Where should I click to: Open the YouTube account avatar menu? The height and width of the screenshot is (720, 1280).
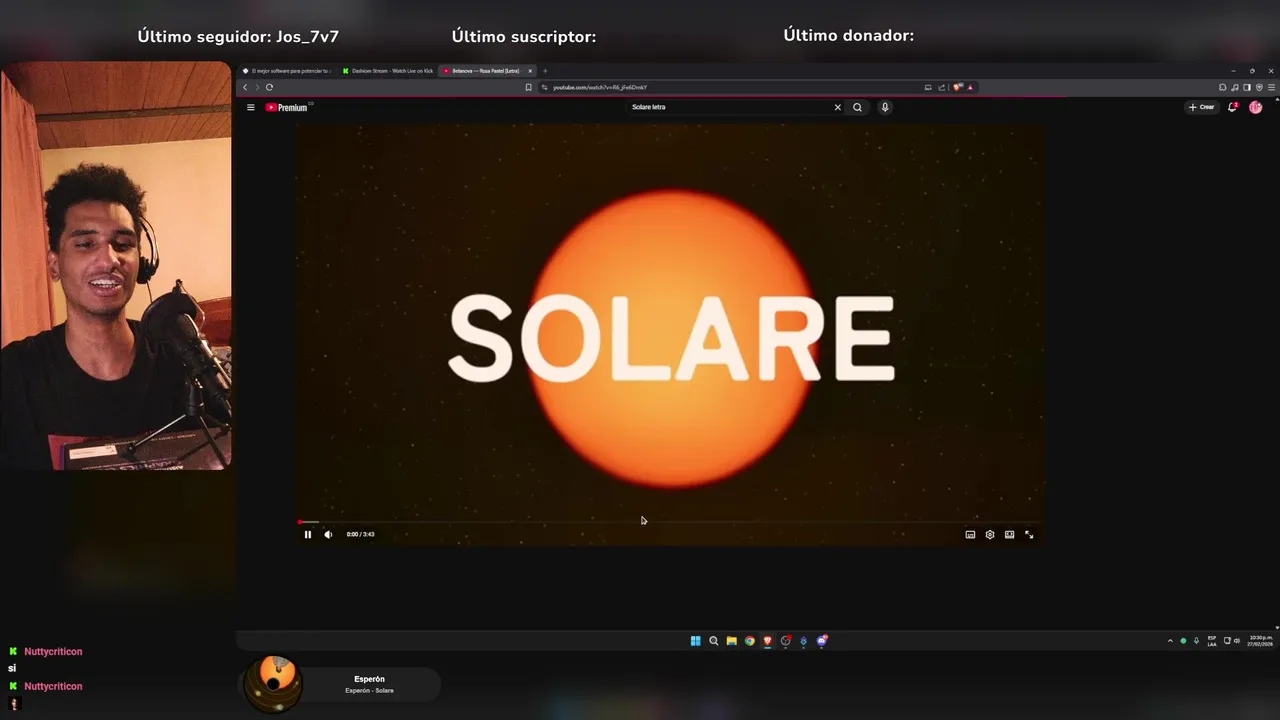point(1256,107)
